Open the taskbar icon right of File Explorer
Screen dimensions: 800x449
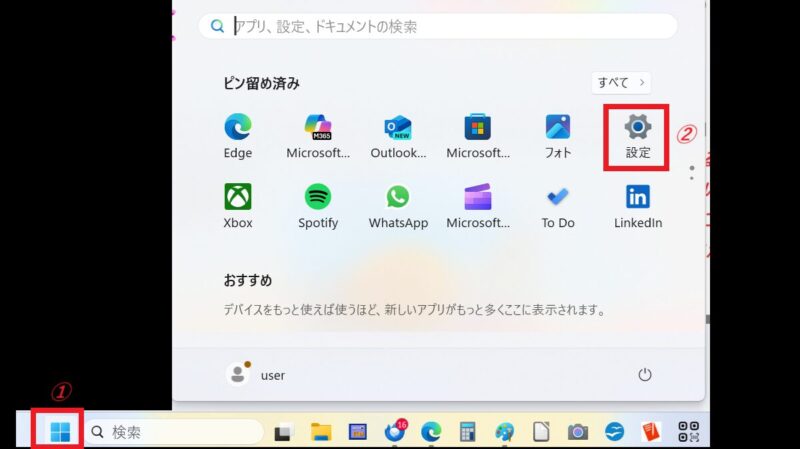[358, 432]
